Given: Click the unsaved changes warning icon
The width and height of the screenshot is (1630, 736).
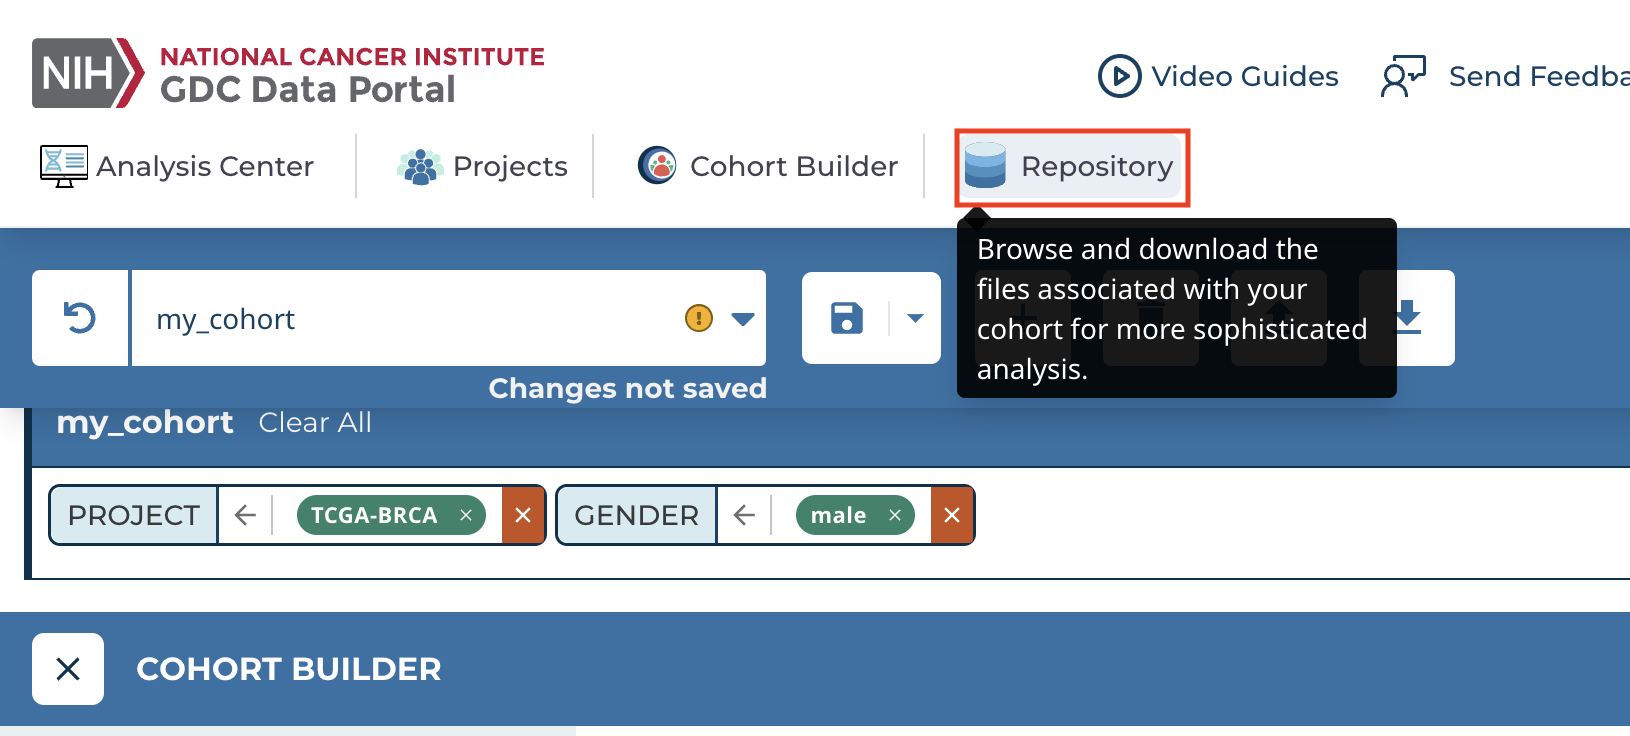Looking at the screenshot, I should coord(698,318).
